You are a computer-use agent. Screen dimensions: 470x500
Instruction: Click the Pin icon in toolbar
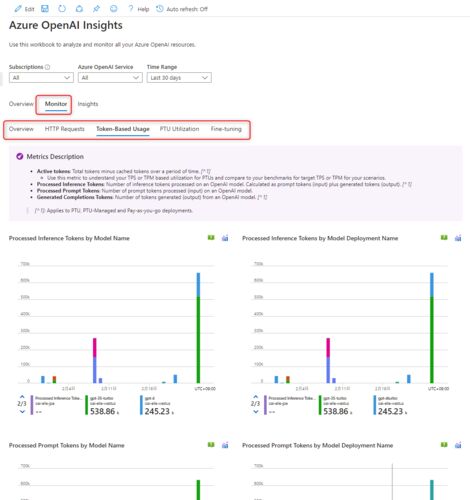click(x=96, y=9)
